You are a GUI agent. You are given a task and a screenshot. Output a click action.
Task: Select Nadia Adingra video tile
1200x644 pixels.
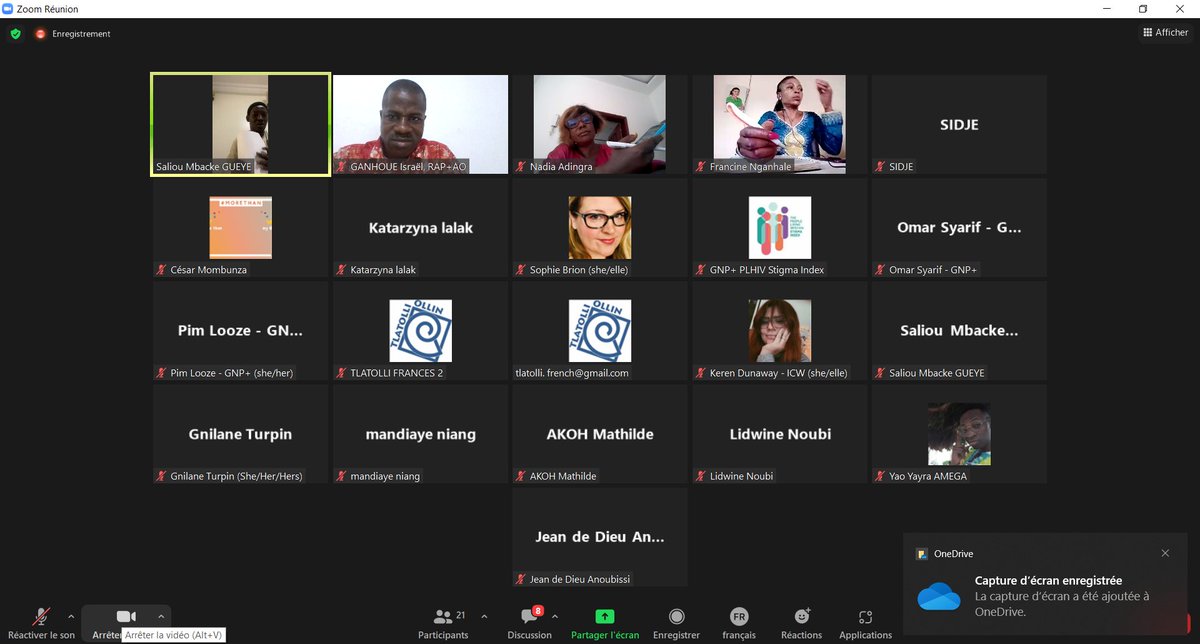coord(600,125)
